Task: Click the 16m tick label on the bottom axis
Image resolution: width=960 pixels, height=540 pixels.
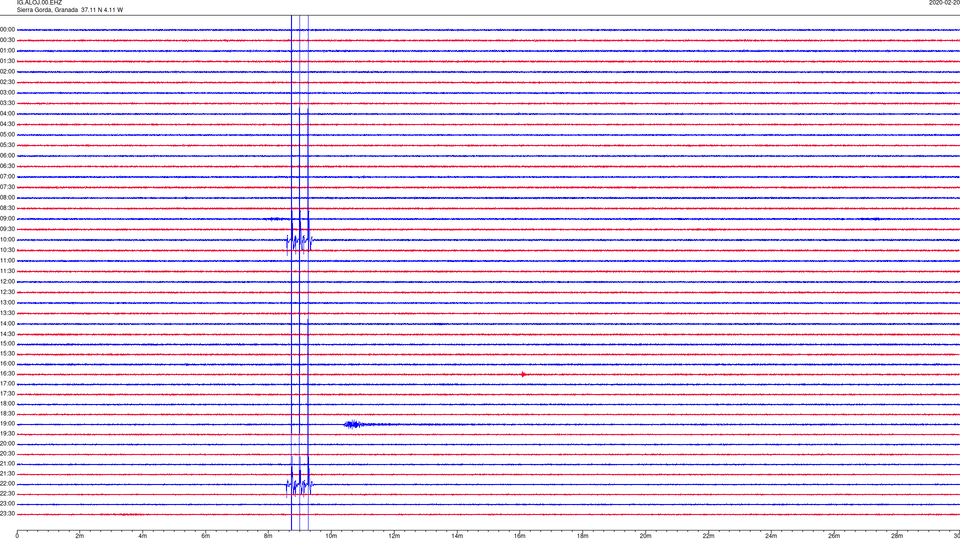Action: point(520,536)
